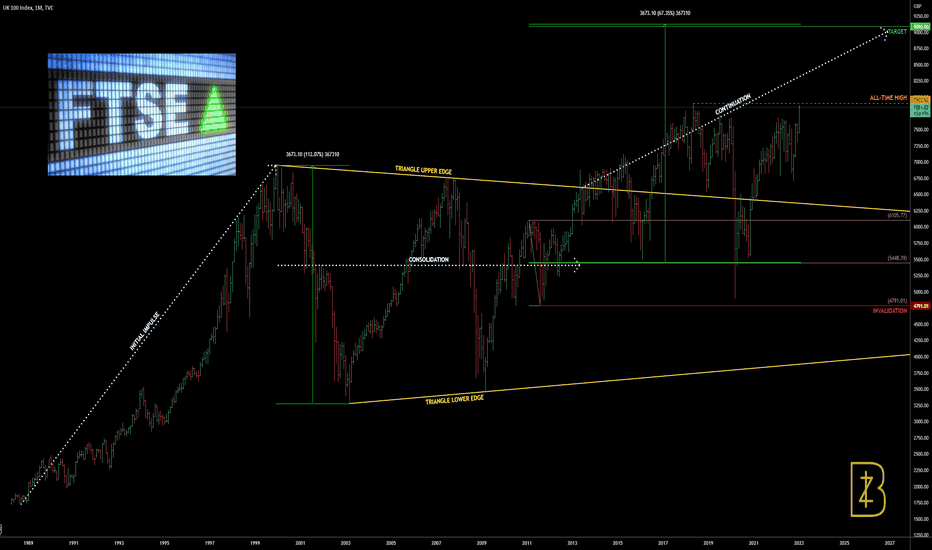Screen dimensions: 932x550
Task: Click 2015 on the time axis
Action: click(618, 543)
